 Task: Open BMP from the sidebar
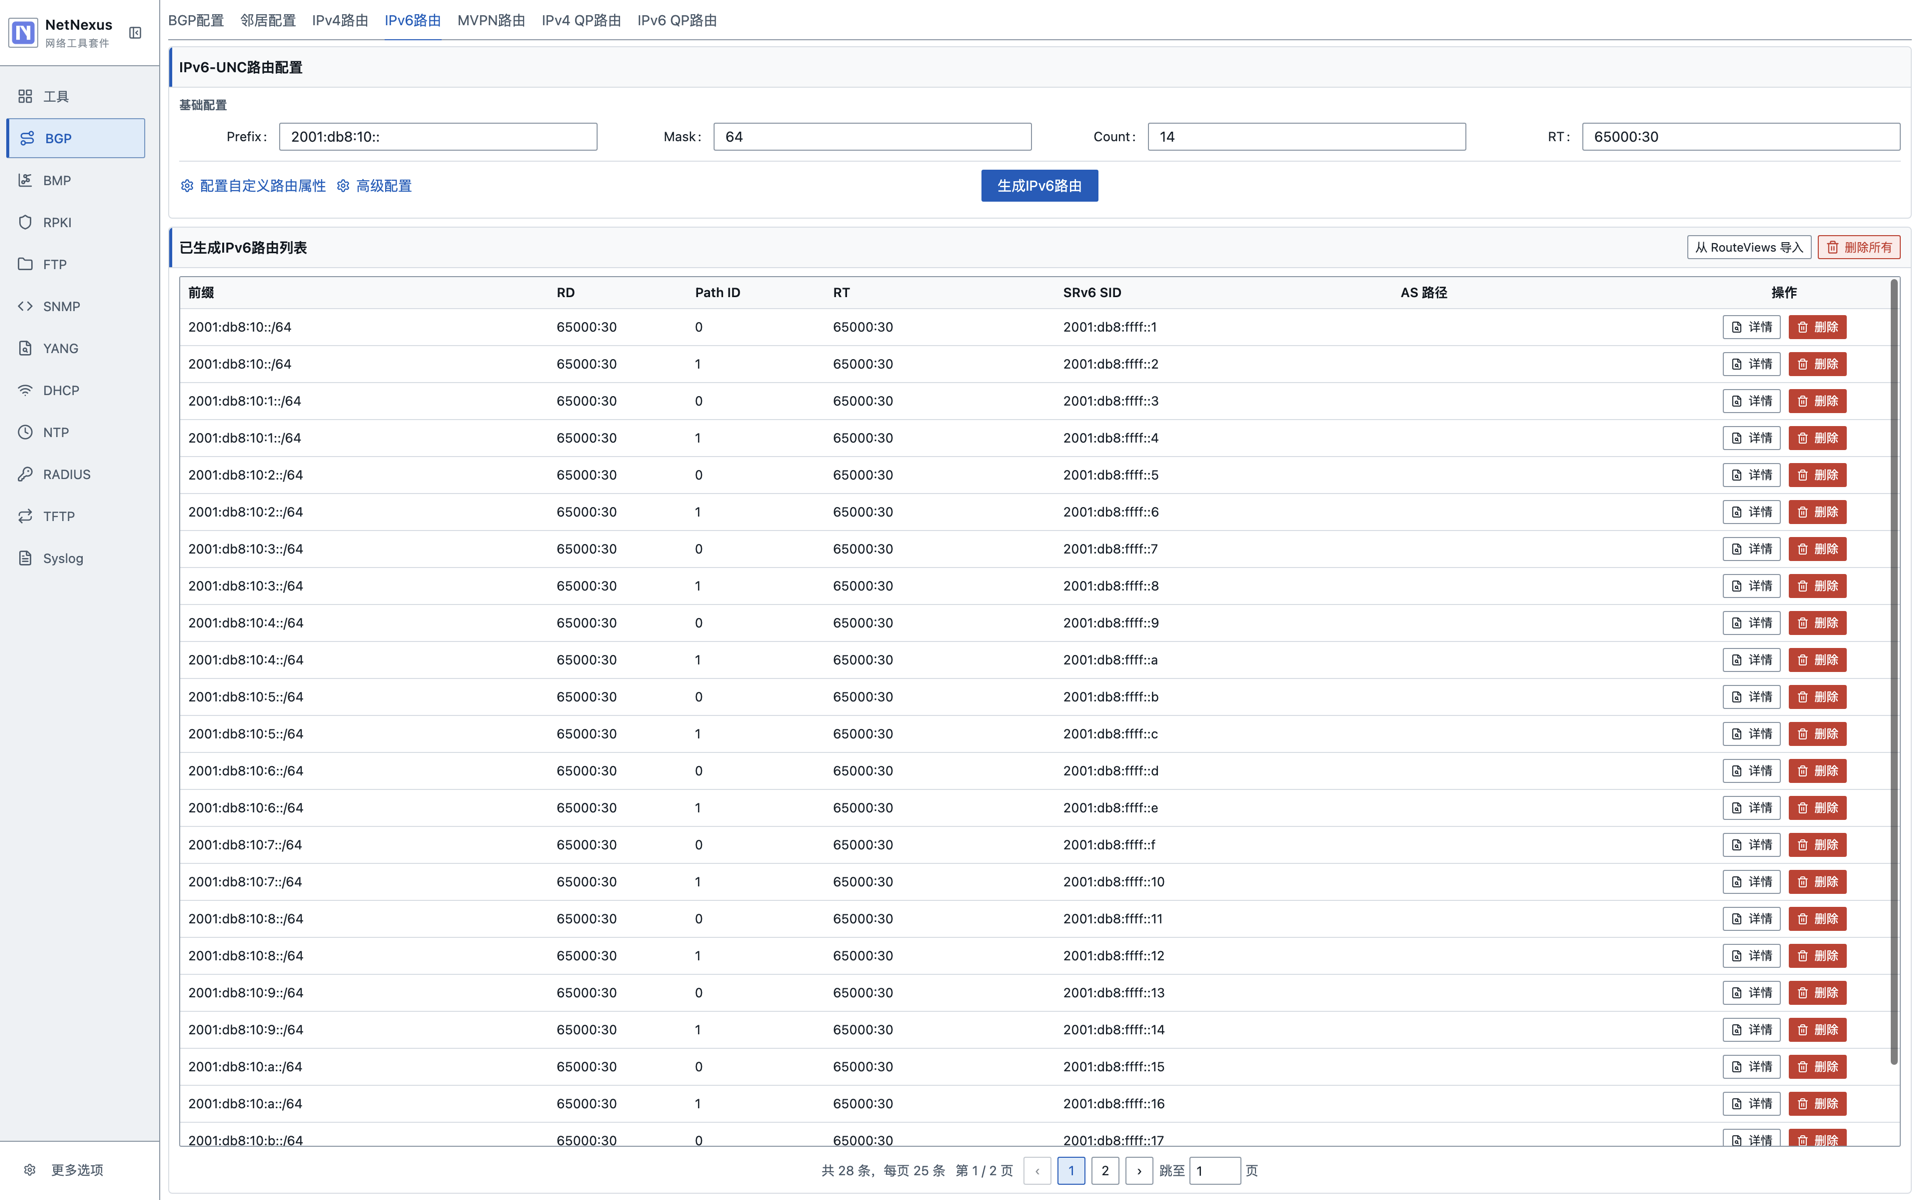tap(75, 180)
